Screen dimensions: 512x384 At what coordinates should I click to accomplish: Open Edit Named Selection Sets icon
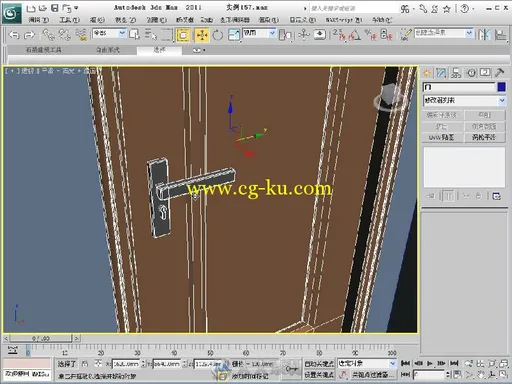click(x=405, y=35)
